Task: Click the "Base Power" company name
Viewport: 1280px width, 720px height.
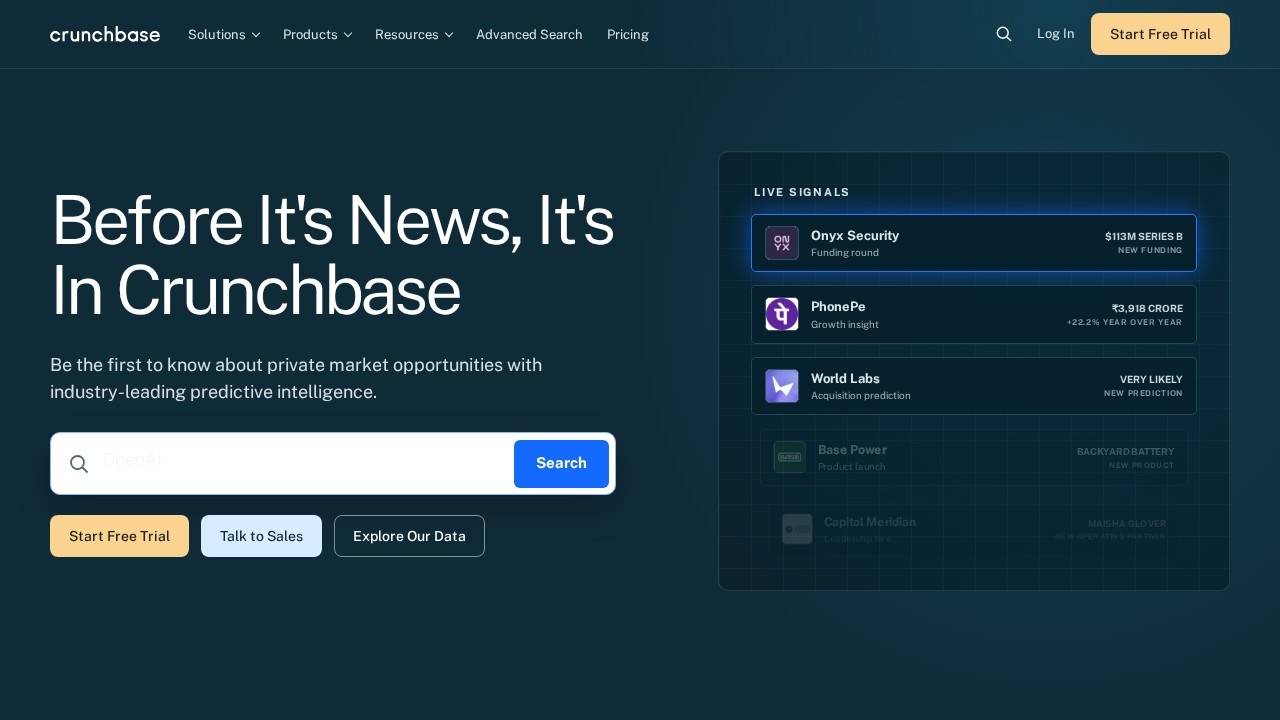Action: coord(852,450)
